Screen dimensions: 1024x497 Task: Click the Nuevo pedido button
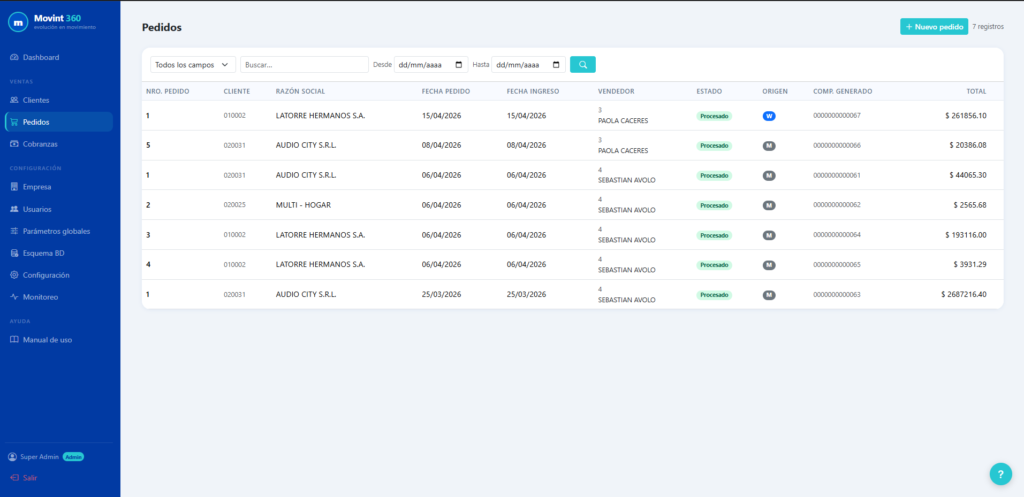pyautogui.click(x=933, y=27)
